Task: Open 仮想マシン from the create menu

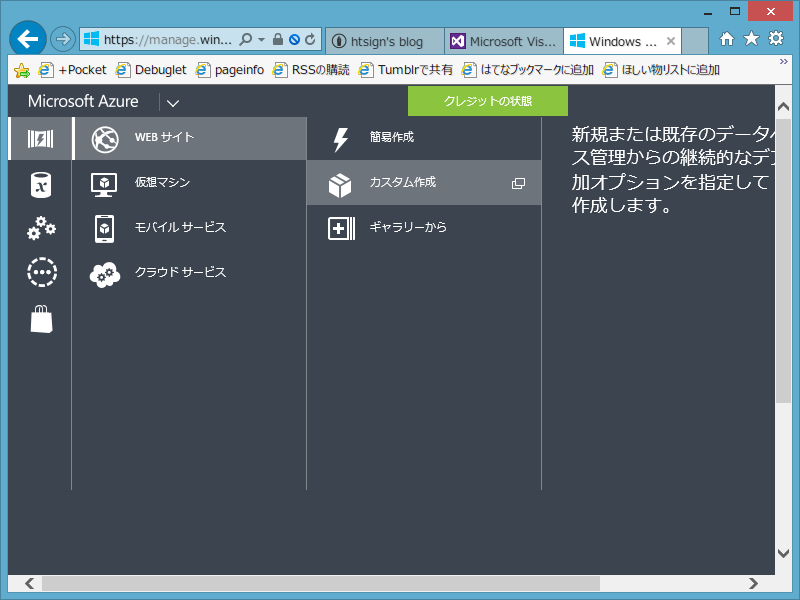Action: pos(104,182)
